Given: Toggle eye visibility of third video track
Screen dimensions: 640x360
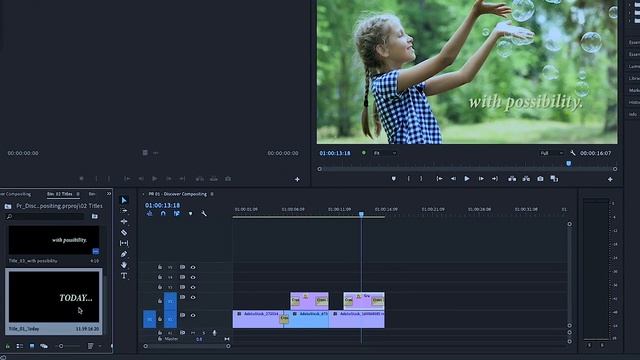Looking at the screenshot, I should [x=193, y=287].
